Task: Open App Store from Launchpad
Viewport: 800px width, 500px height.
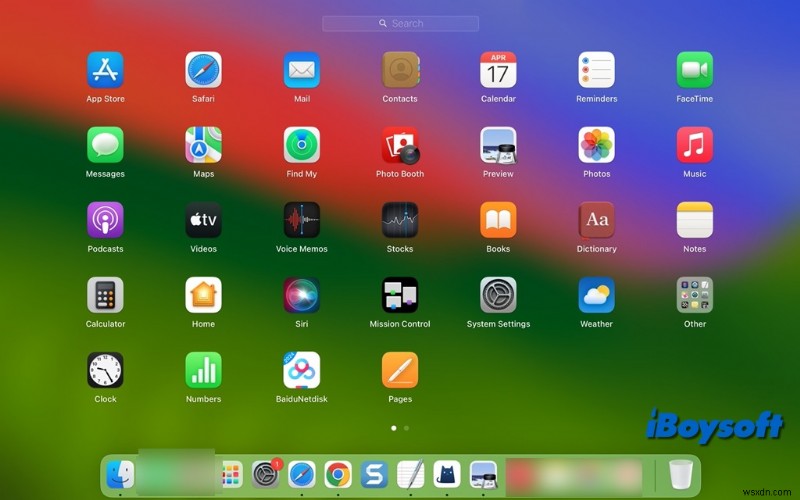Action: (105, 70)
